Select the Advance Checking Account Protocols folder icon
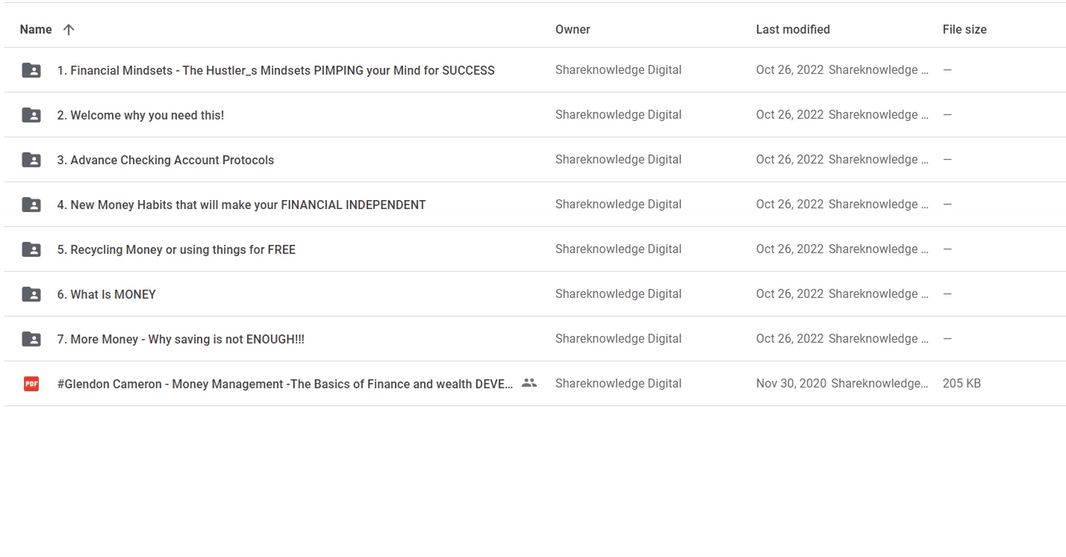 point(32,160)
